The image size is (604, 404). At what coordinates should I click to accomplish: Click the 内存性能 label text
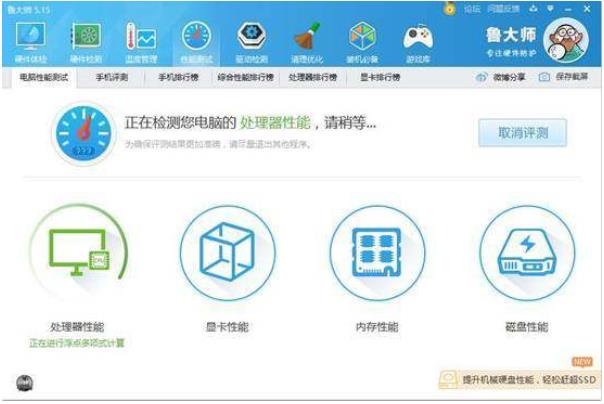pyautogui.click(x=377, y=327)
